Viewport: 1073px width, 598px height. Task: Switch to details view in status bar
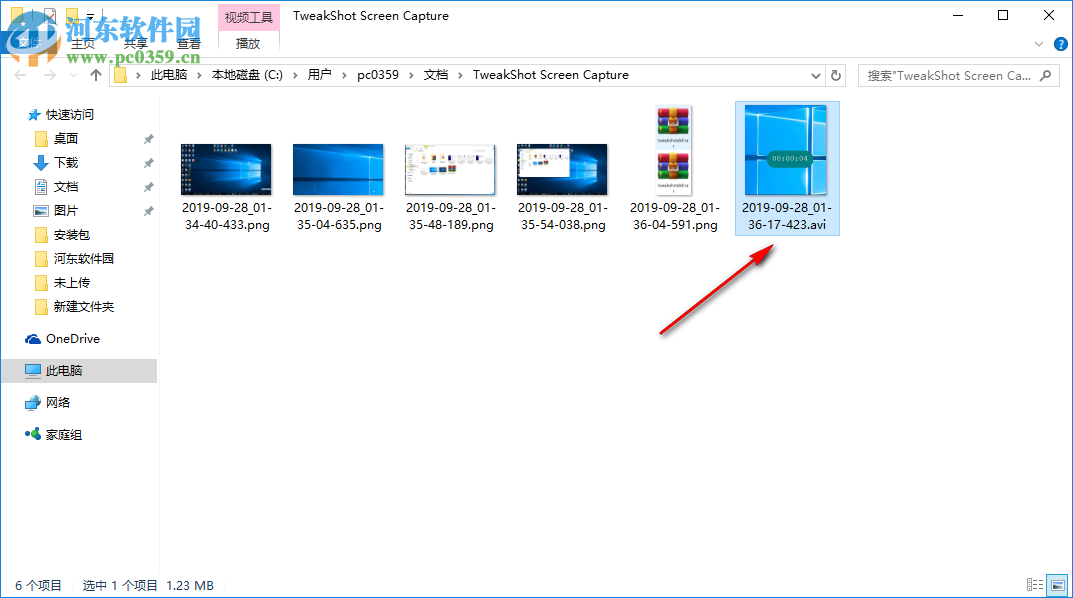(x=1034, y=585)
